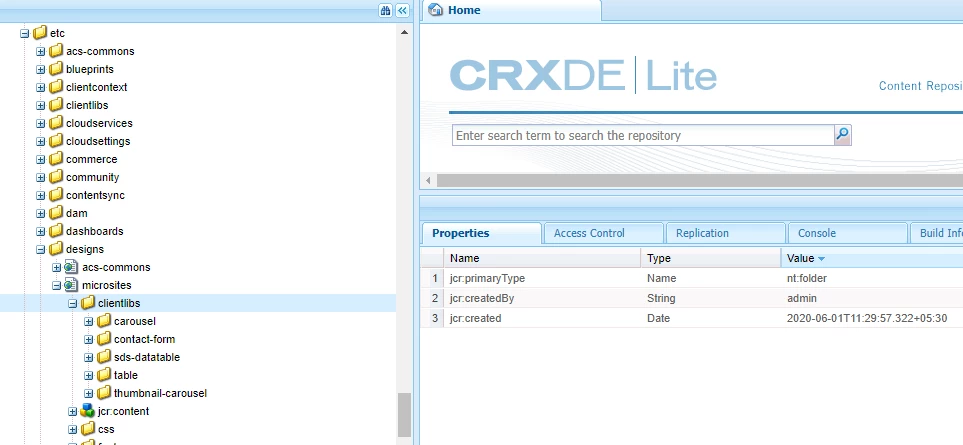The height and width of the screenshot is (445, 963).
Task: Click the acs-commons page icon under designs
Action: tap(72, 267)
